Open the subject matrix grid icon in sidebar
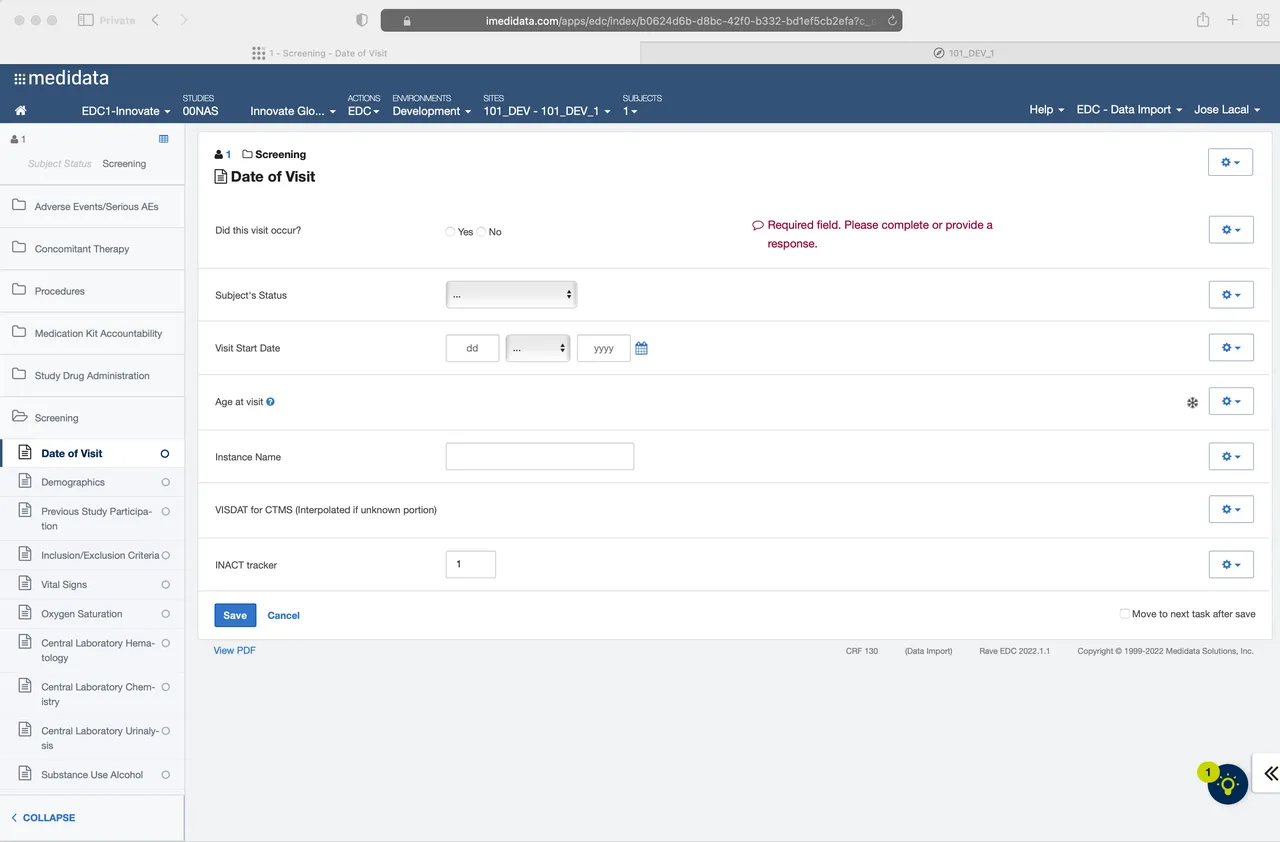 164,136
